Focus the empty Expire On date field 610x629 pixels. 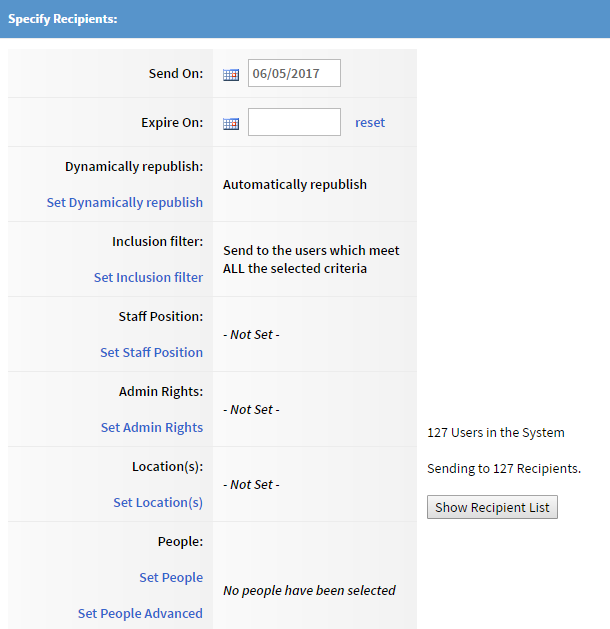[294, 122]
